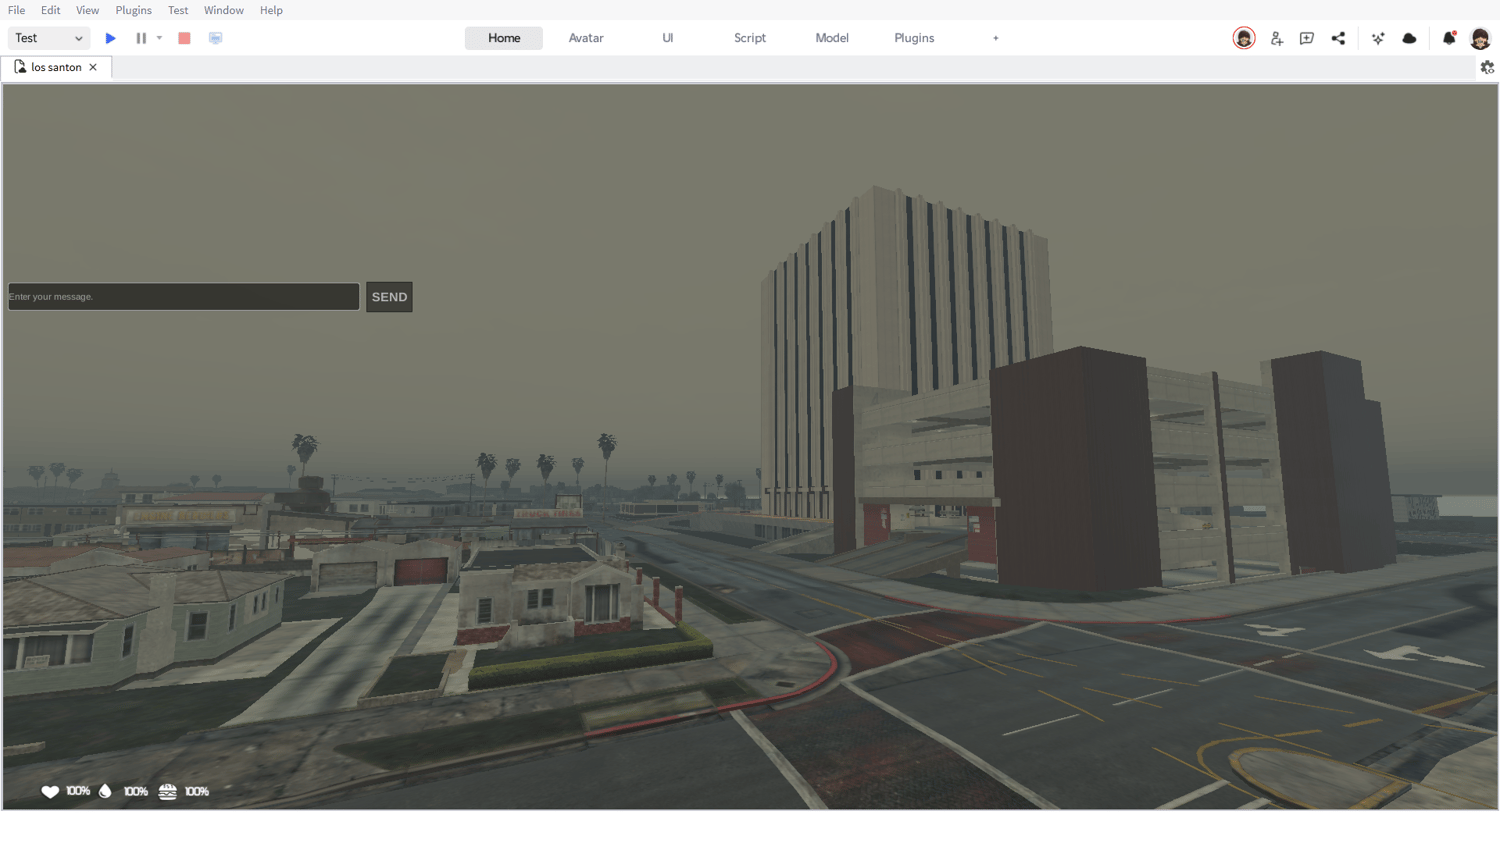1500x843 pixels.
Task: Open notifications bell
Action: pyautogui.click(x=1449, y=38)
